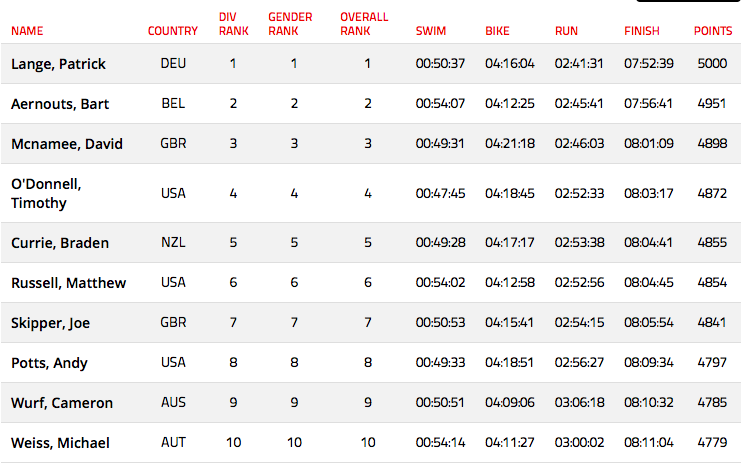Click the RUN column header

point(566,31)
